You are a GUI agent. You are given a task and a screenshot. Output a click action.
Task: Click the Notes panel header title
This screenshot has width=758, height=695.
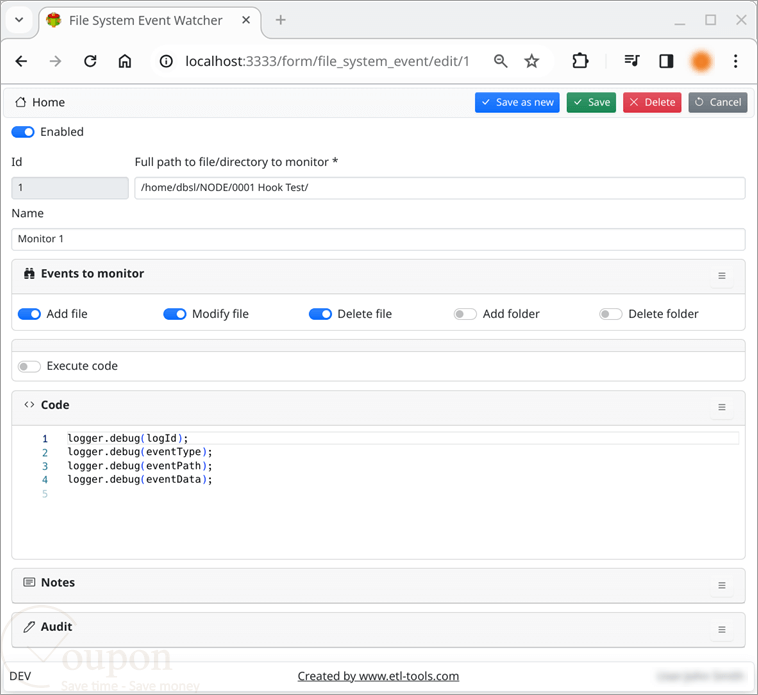(x=58, y=582)
